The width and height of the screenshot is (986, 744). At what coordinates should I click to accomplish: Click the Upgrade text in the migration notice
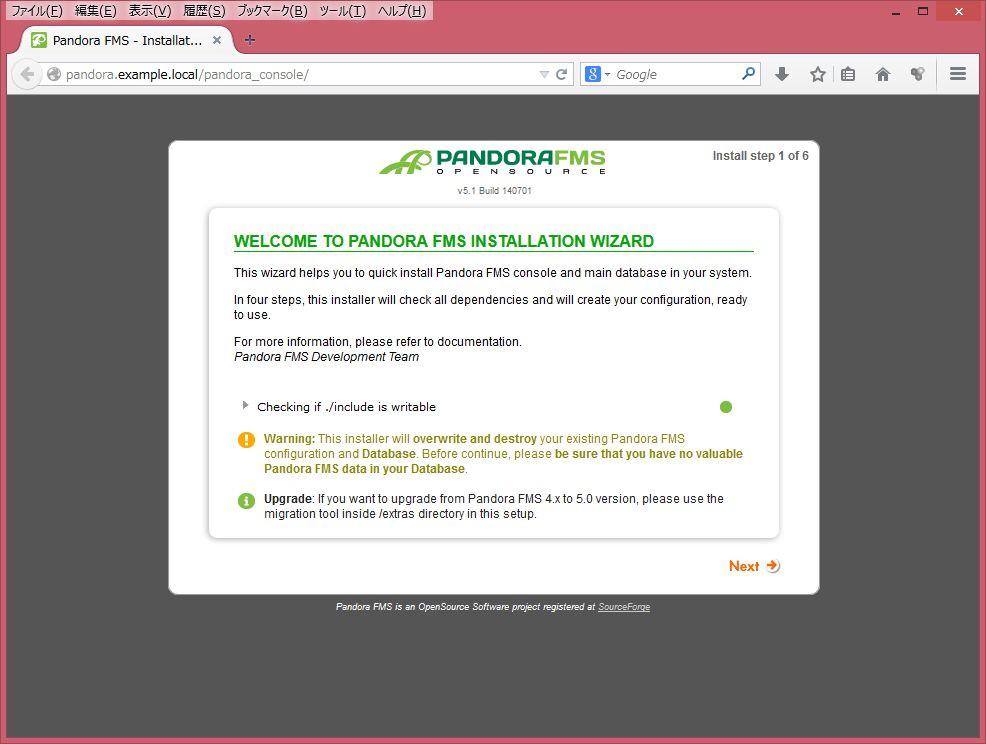pyautogui.click(x=288, y=499)
